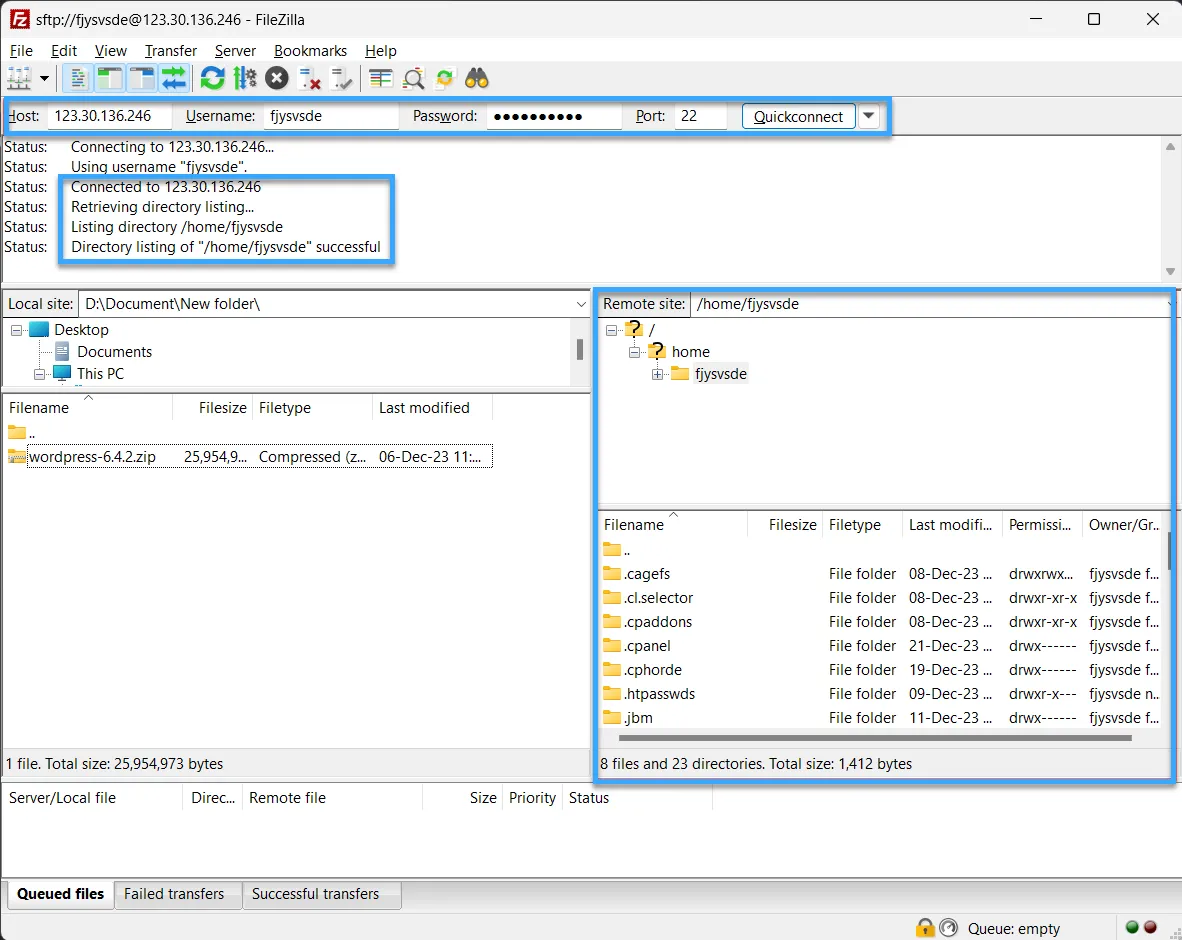
Task: Click local tree vertical scrollbar
Action: tap(579, 349)
